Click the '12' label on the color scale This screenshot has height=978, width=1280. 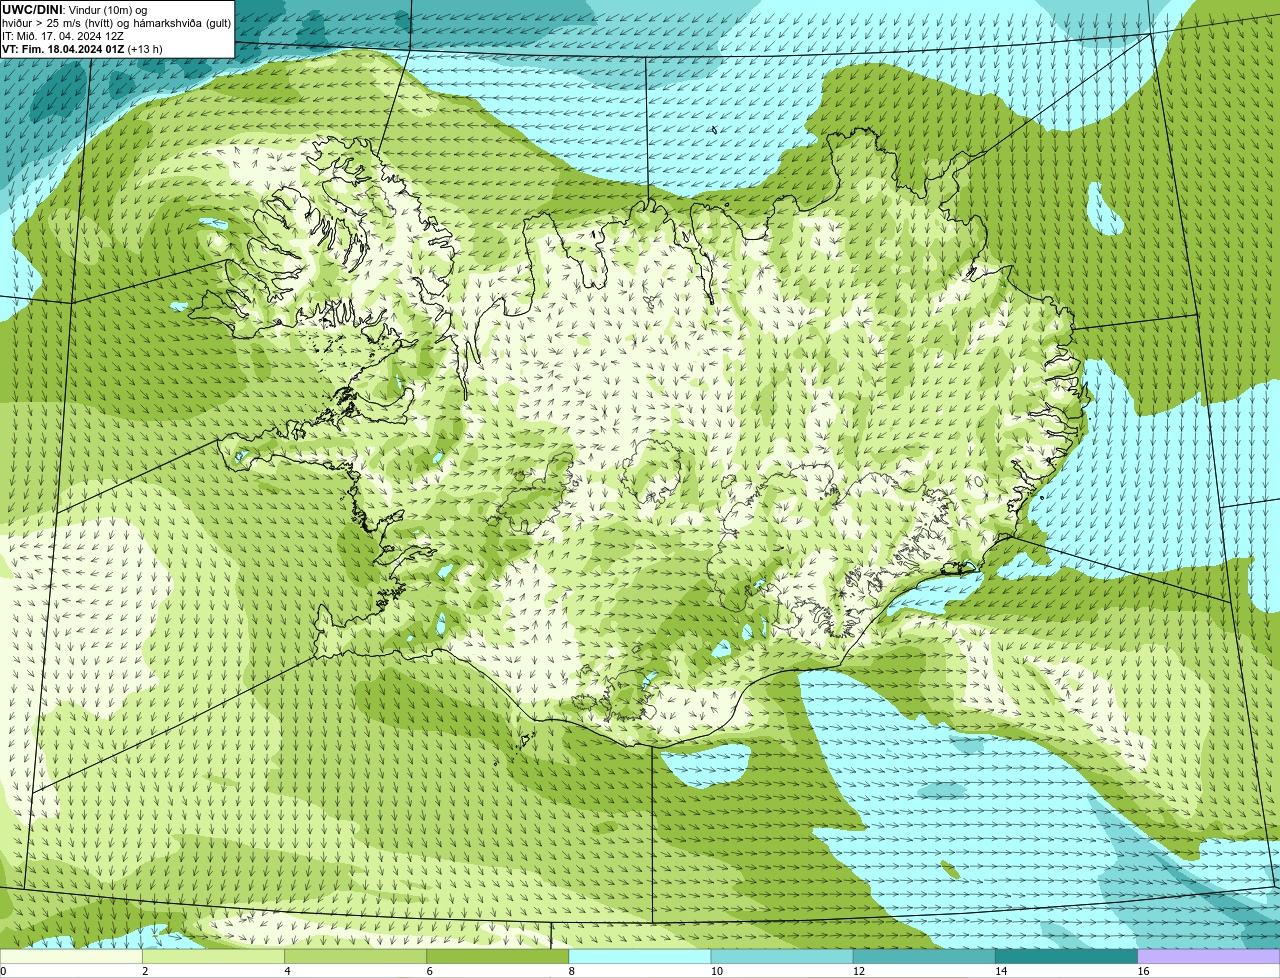tap(859, 971)
